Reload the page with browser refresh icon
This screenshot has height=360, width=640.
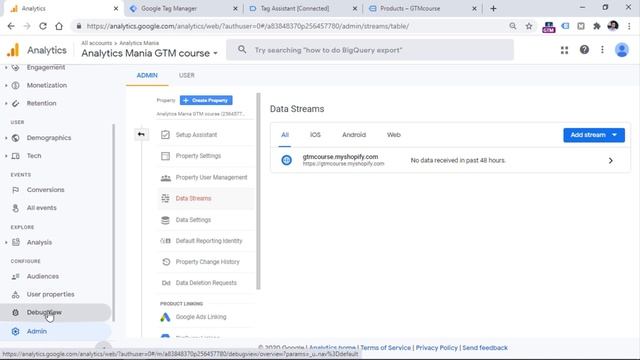coord(43,26)
